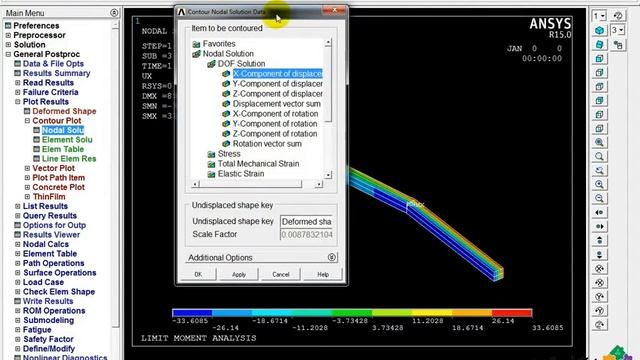Activate the Box Zoom magnifier icon
The image size is (640, 360).
(x=599, y=156)
